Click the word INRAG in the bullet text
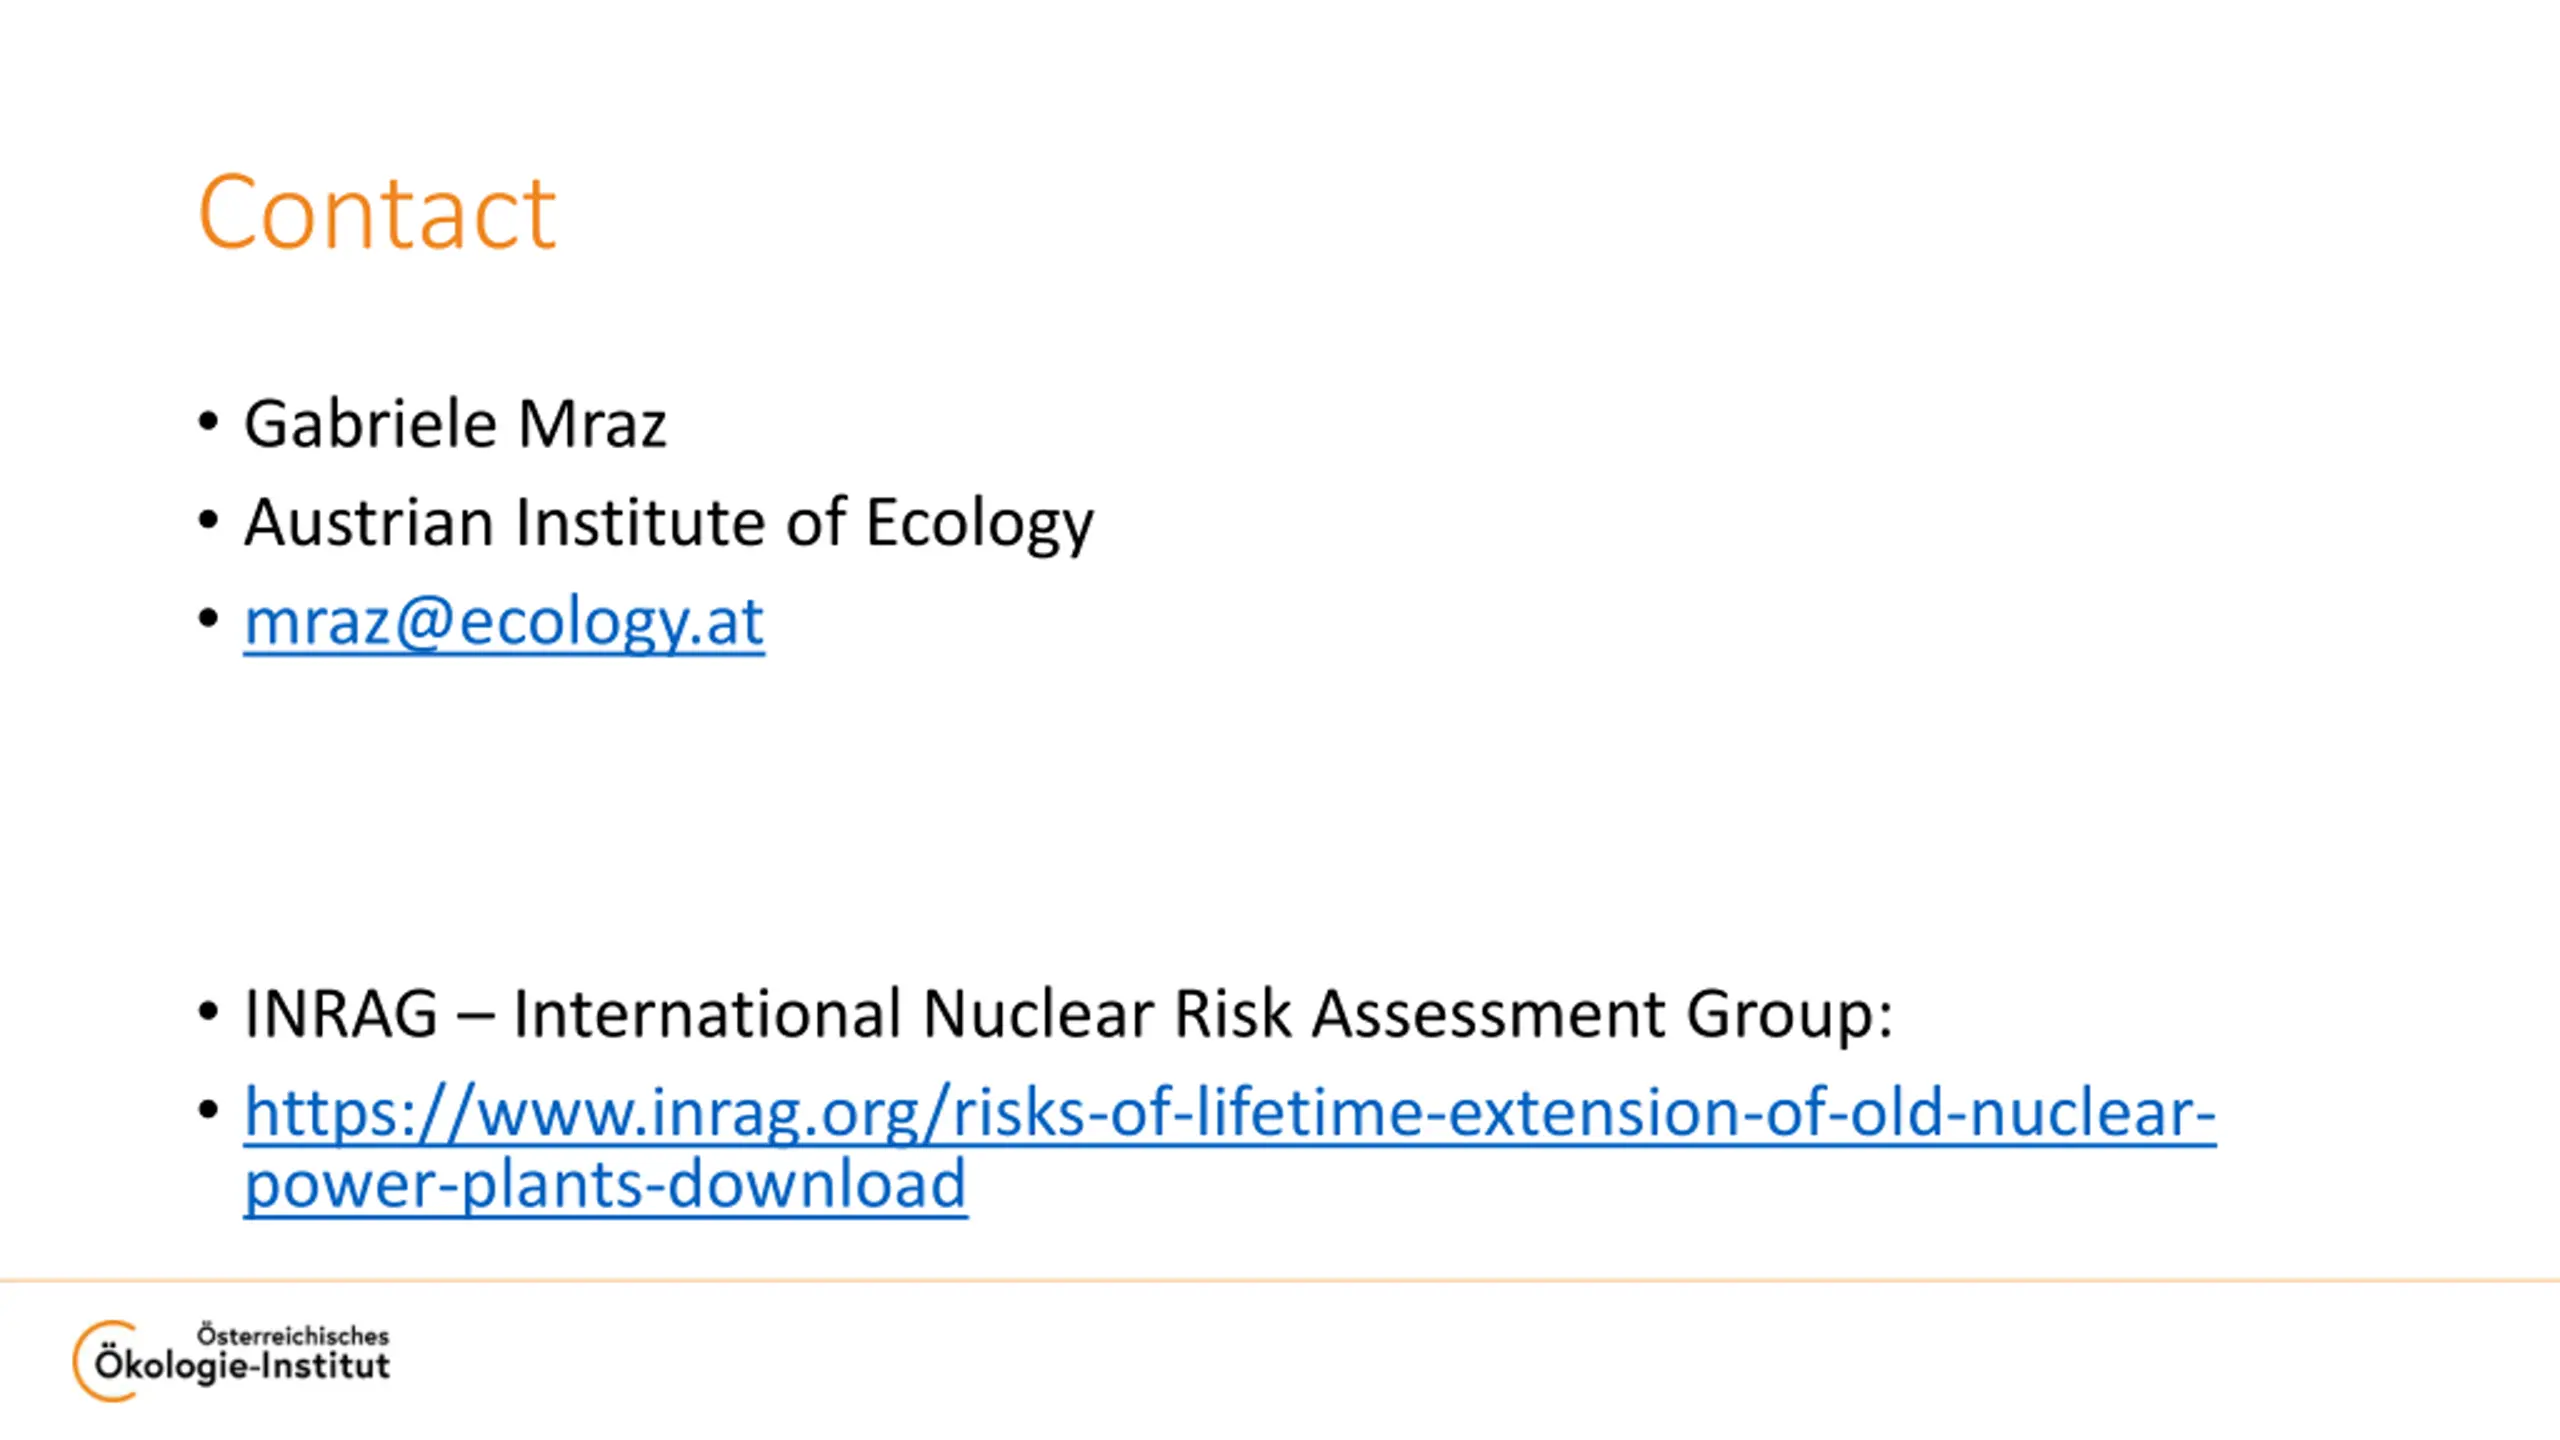Image resolution: width=2560 pixels, height=1440 pixels. point(341,1014)
